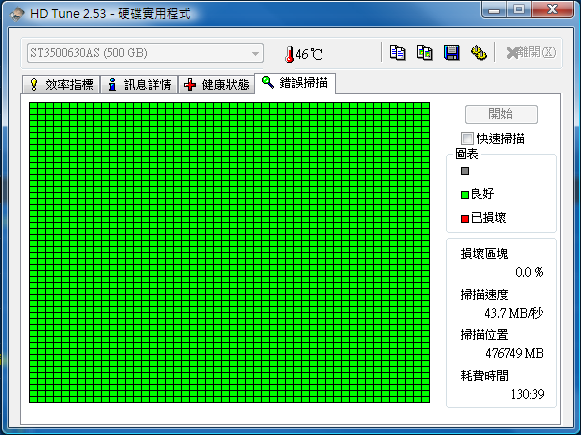Click the red cross icon on 健康狀態 tab

coord(190,84)
